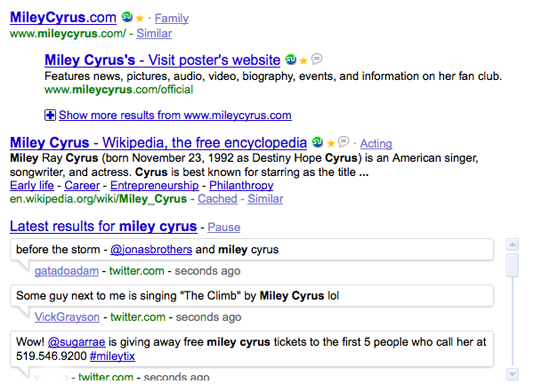Star the MileyCyrus.com result
Image resolution: width=550 pixels, height=392 pixels.
(140, 18)
